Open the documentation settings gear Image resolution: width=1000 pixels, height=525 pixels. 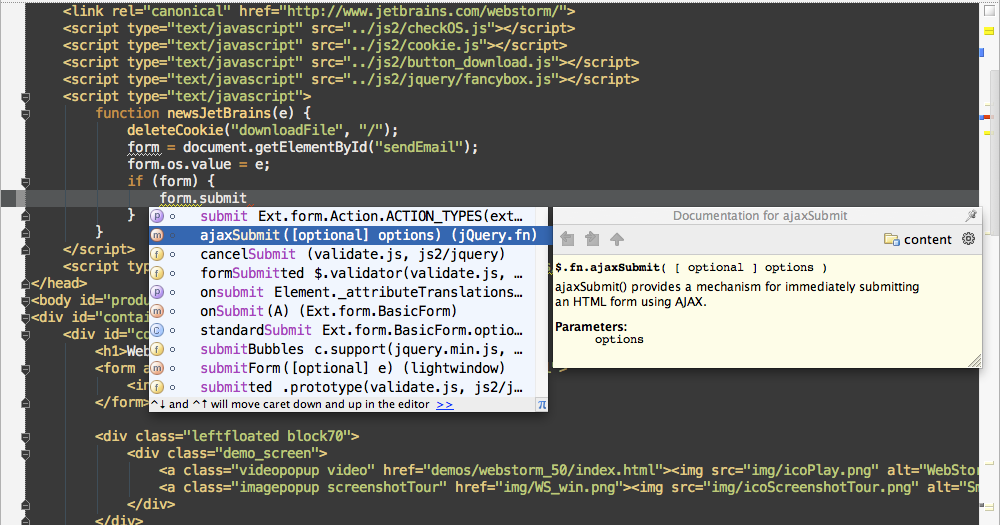968,239
